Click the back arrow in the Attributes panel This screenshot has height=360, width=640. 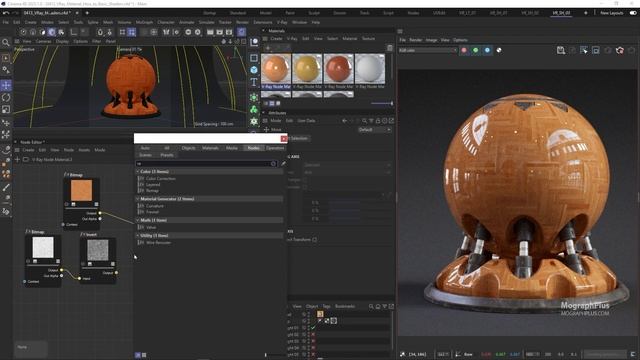[x=344, y=121]
